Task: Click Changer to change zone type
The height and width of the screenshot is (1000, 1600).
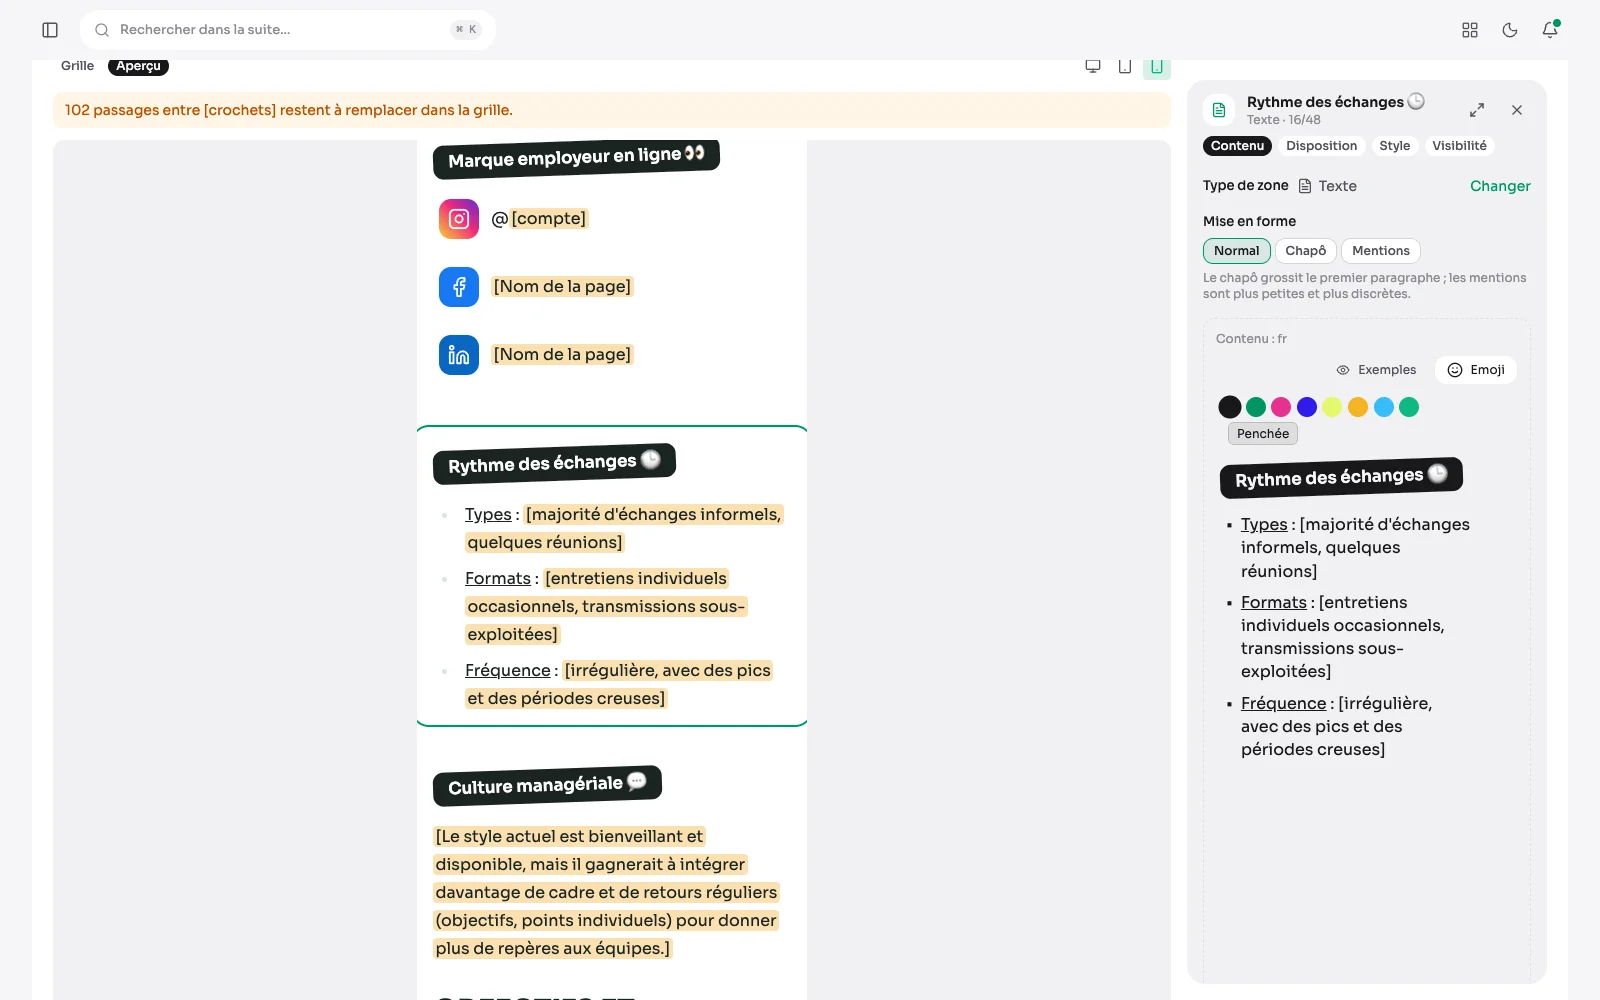Action: point(1500,186)
